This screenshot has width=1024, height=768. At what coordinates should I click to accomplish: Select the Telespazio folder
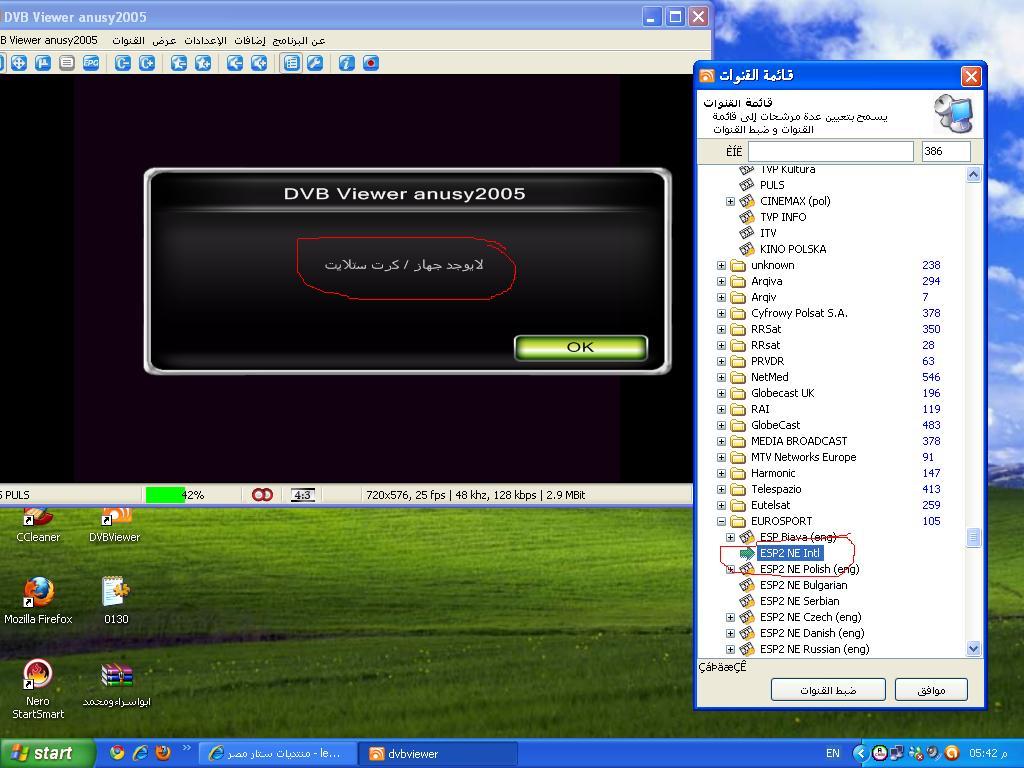(776, 489)
